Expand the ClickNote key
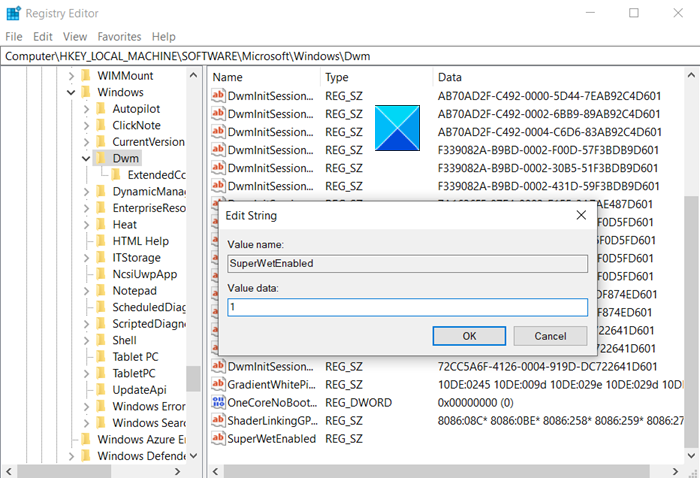The width and height of the screenshot is (700, 478). [86, 125]
